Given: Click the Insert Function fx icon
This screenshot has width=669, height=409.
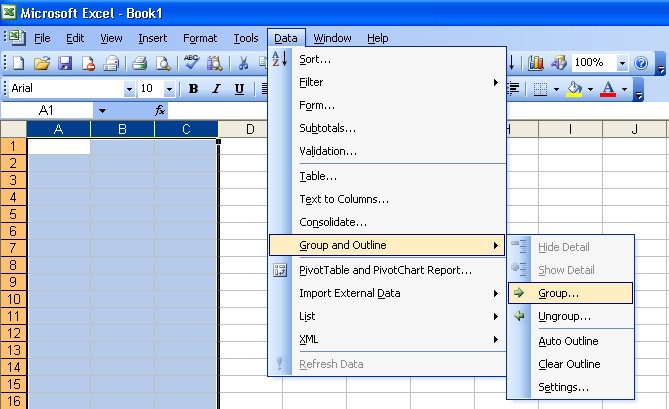Looking at the screenshot, I should [160, 110].
